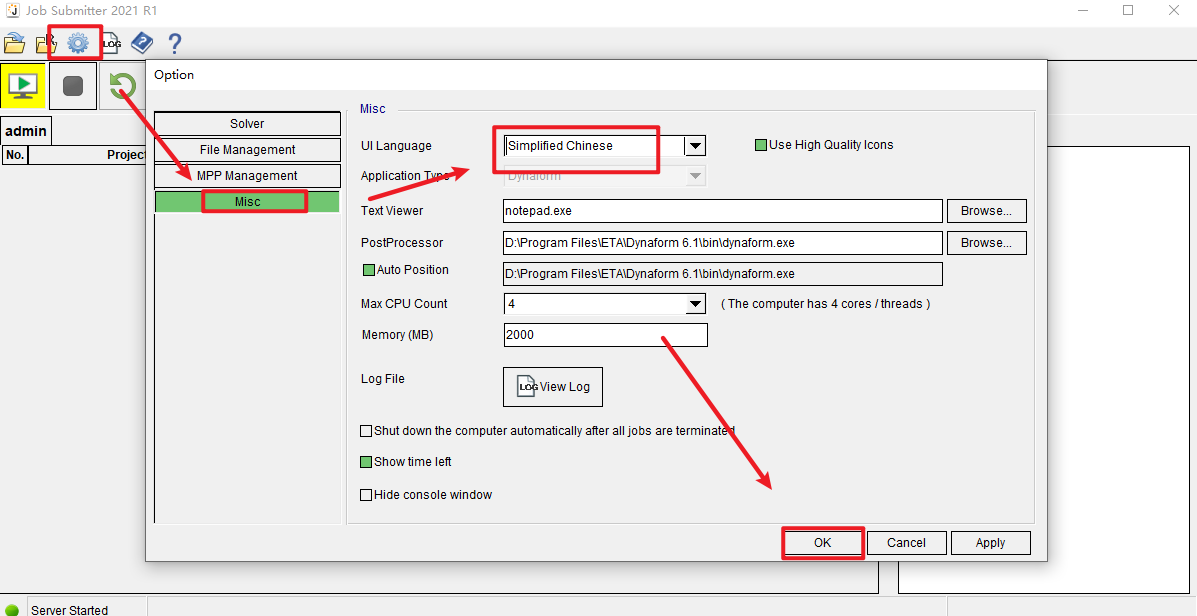Maximize the Job Submitter window

coord(1128,11)
